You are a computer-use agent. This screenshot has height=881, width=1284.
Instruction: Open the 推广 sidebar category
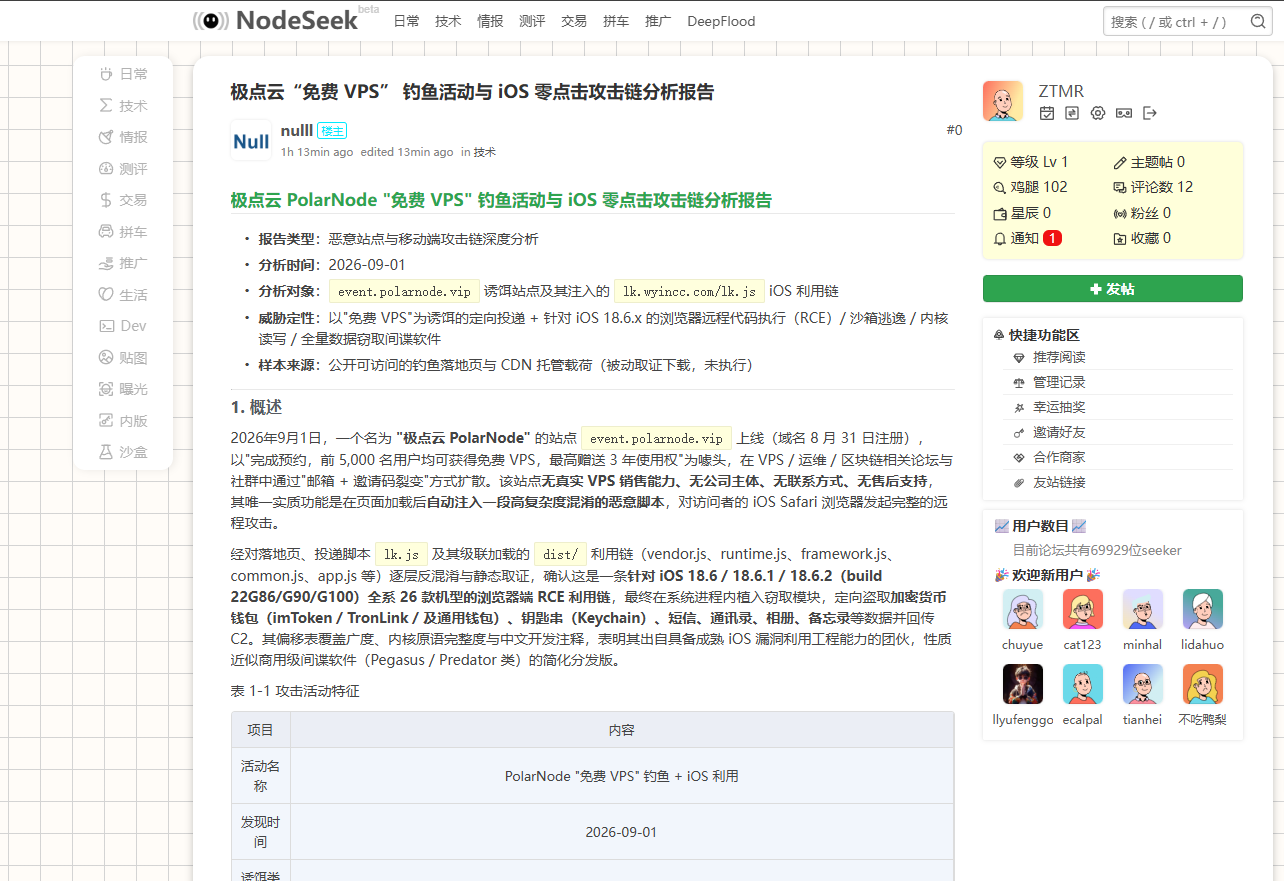click(123, 263)
